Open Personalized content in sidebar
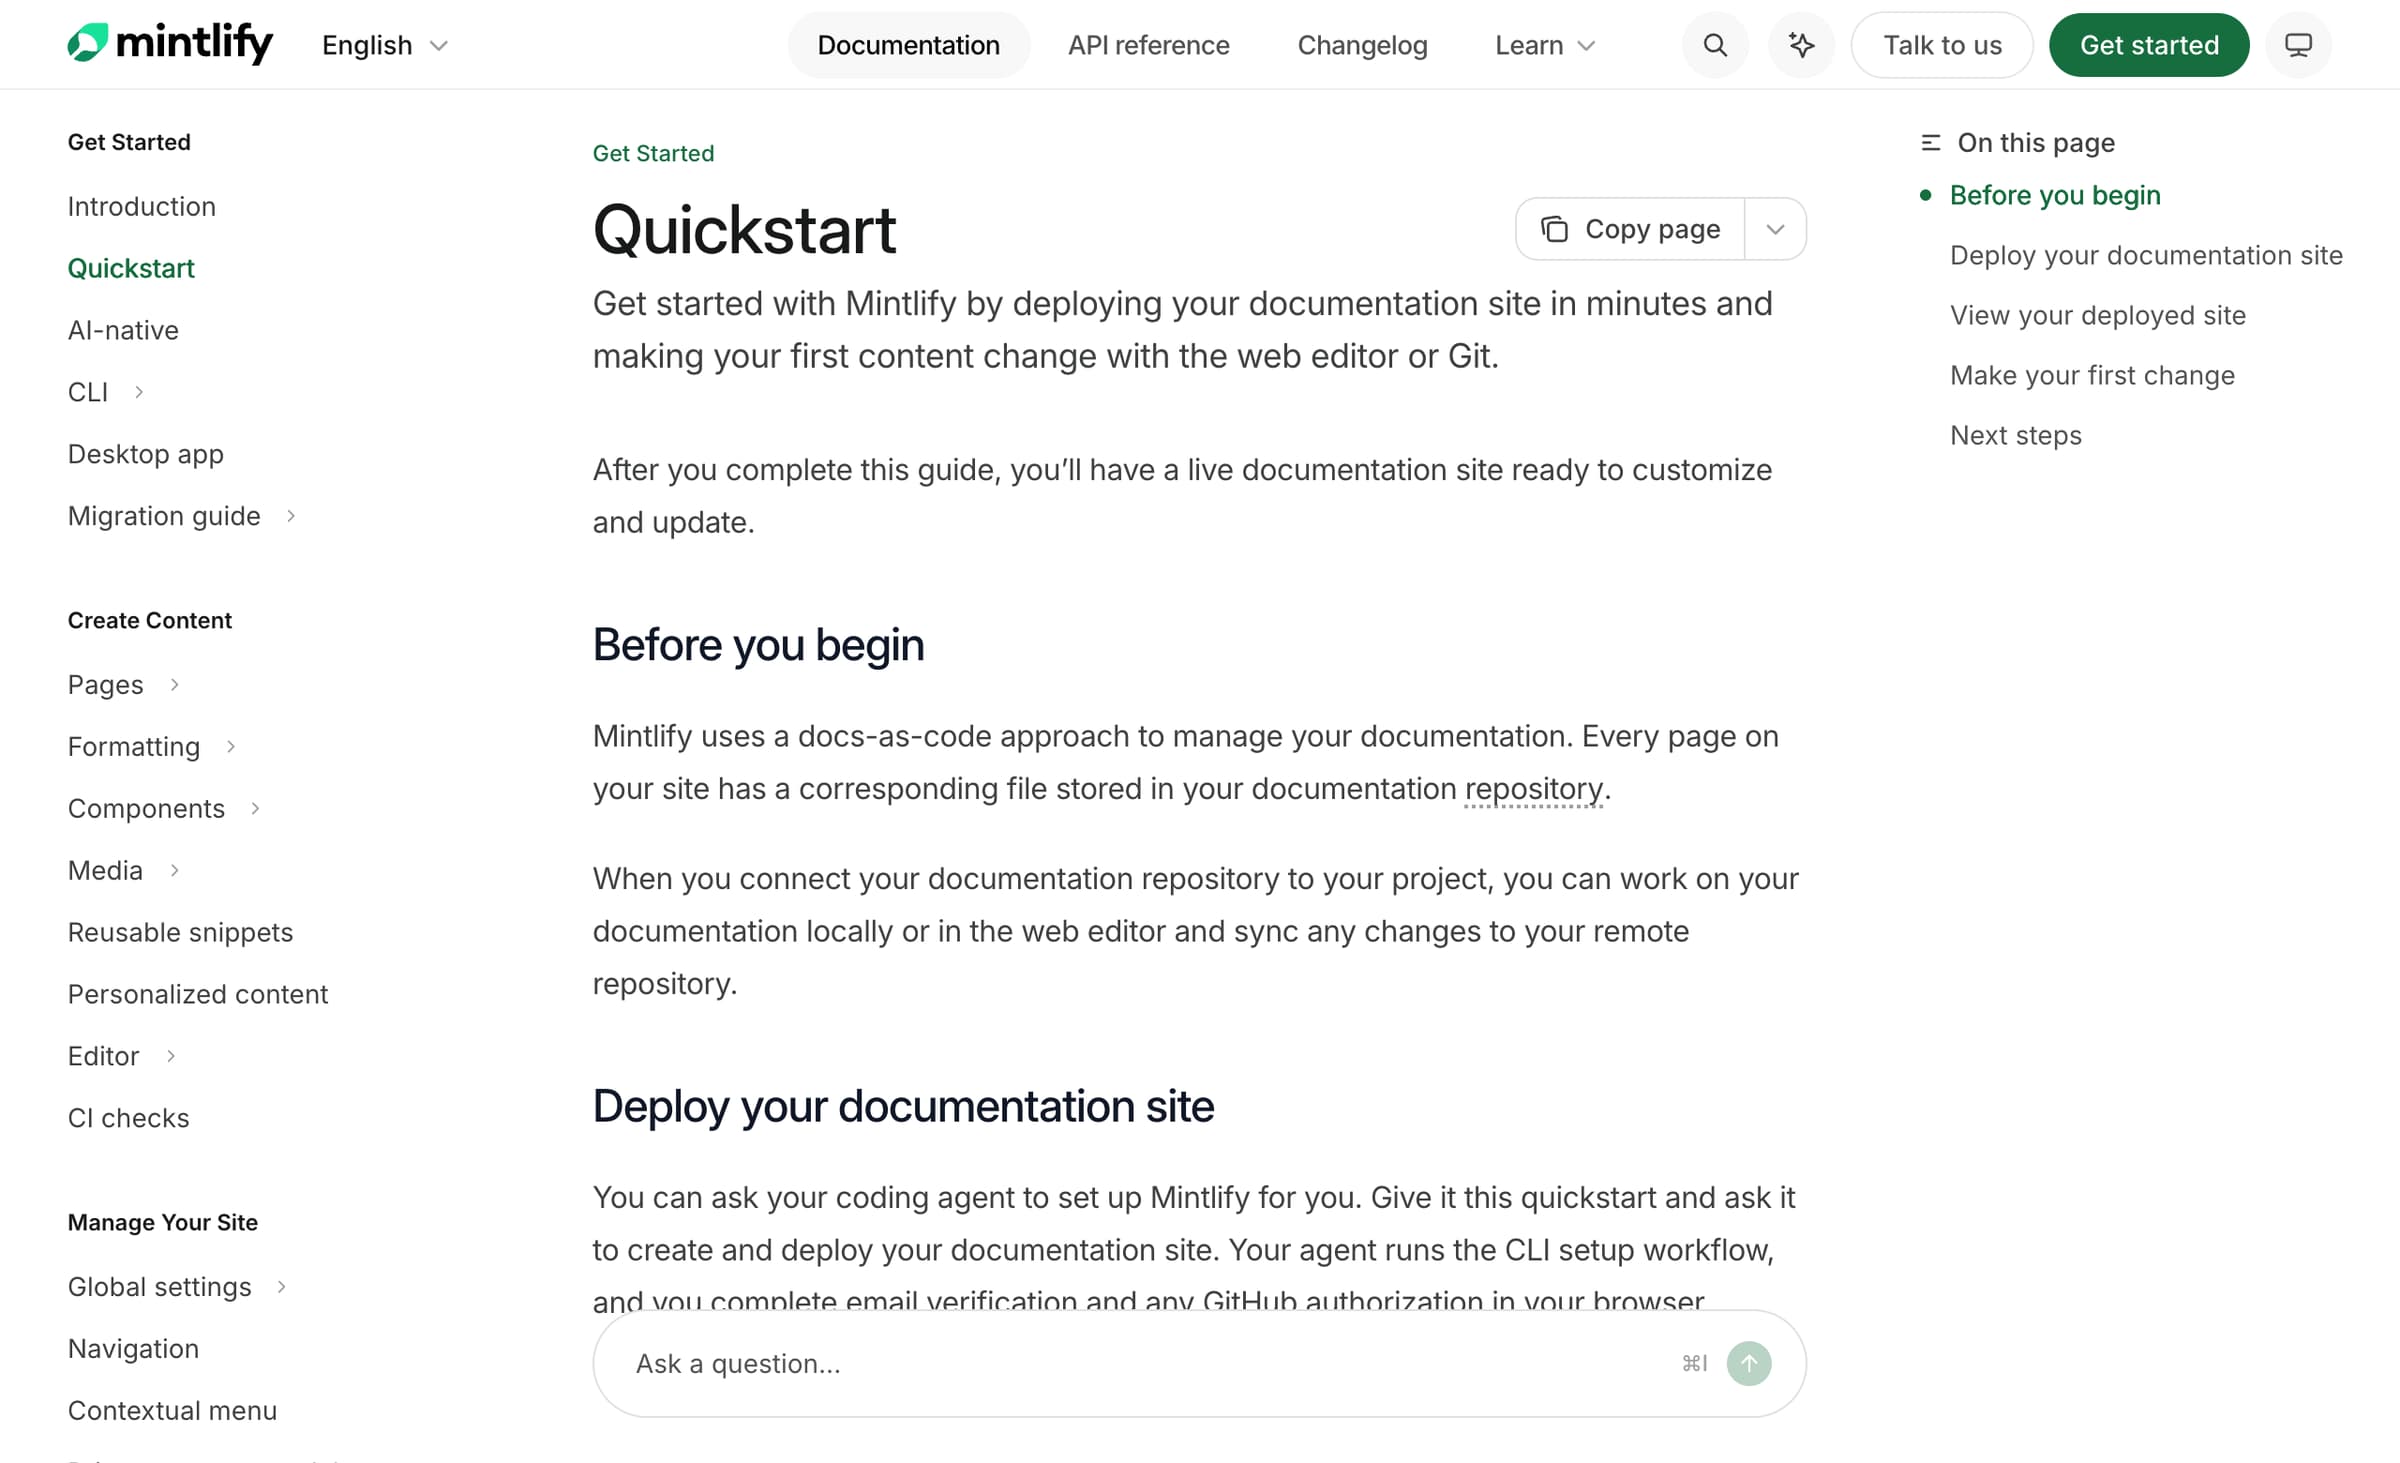 coord(197,995)
